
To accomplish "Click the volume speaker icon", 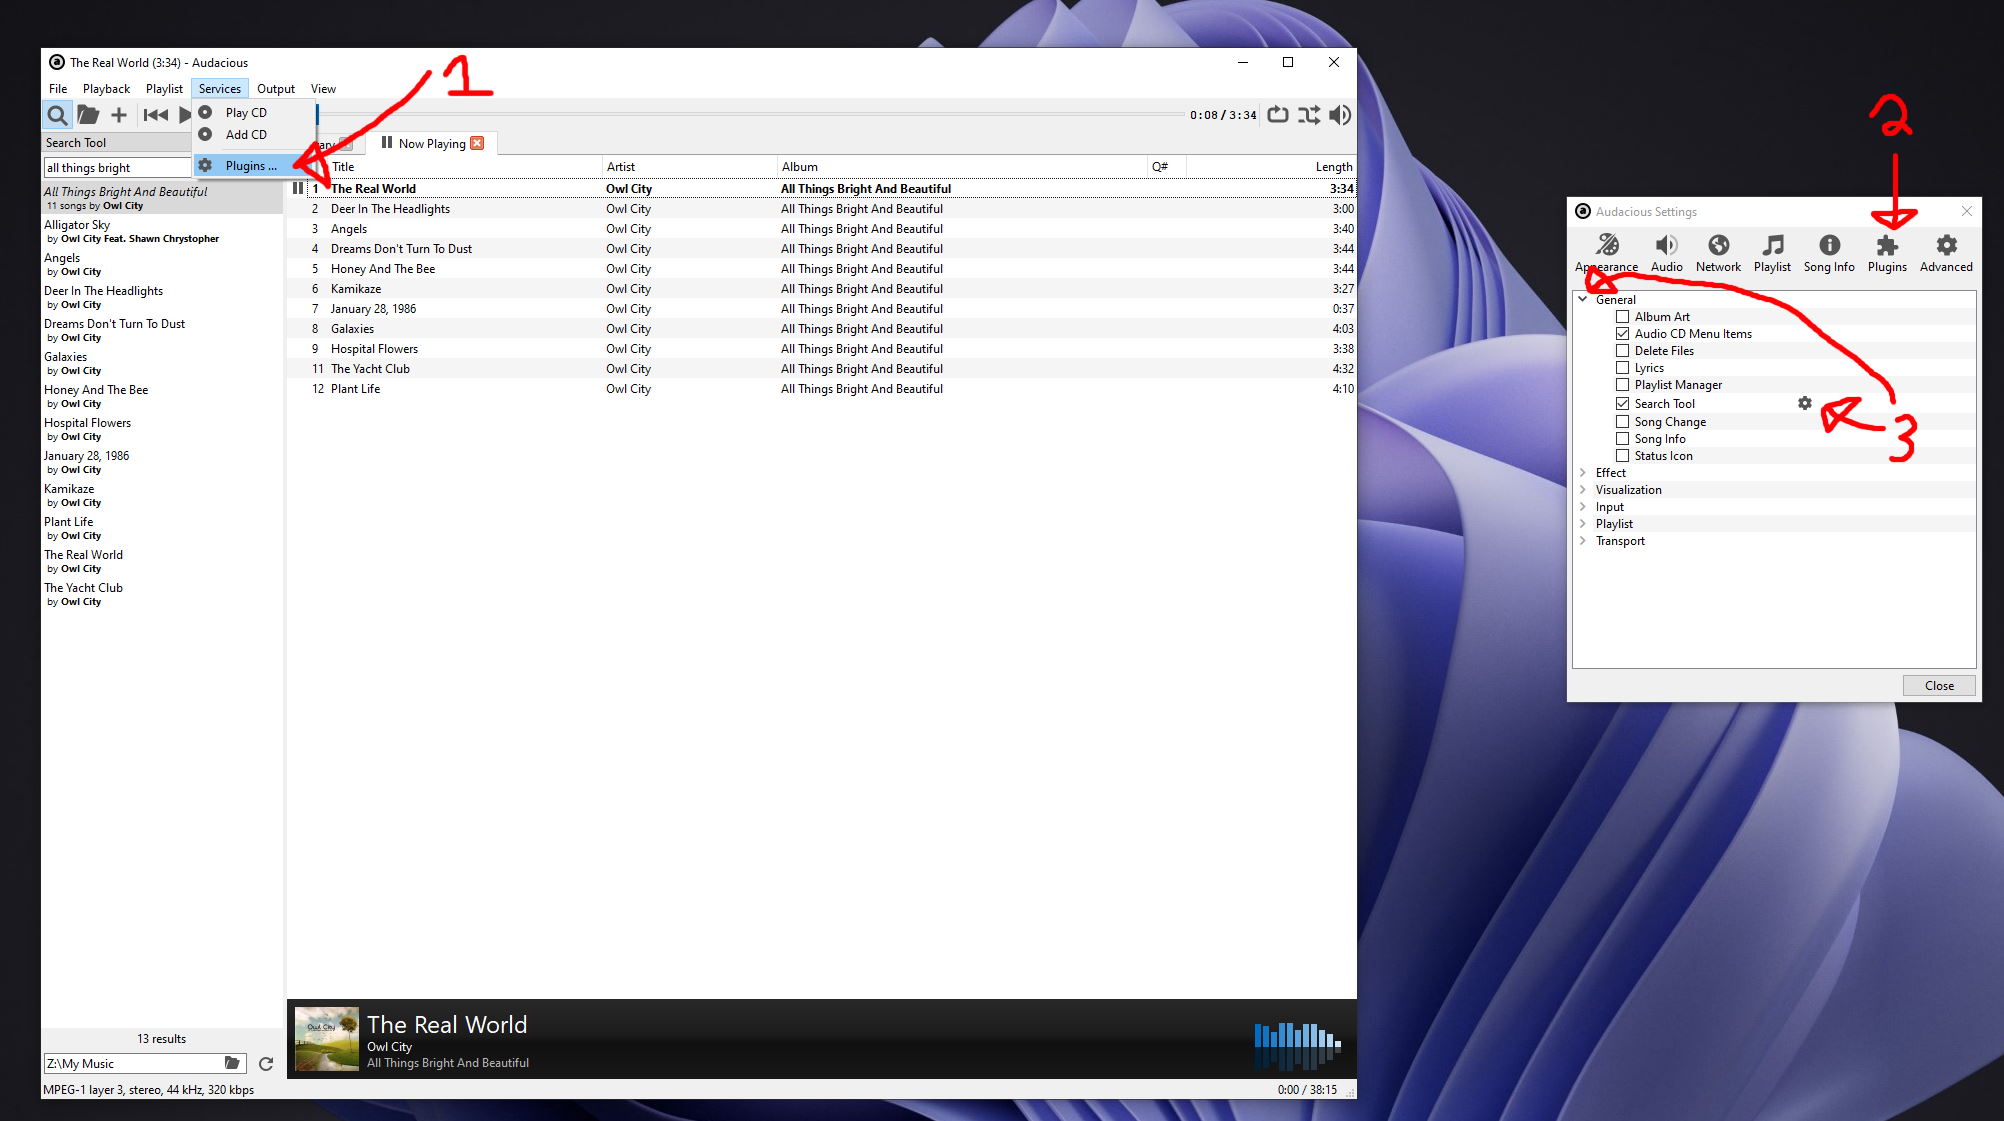I will pyautogui.click(x=1340, y=115).
